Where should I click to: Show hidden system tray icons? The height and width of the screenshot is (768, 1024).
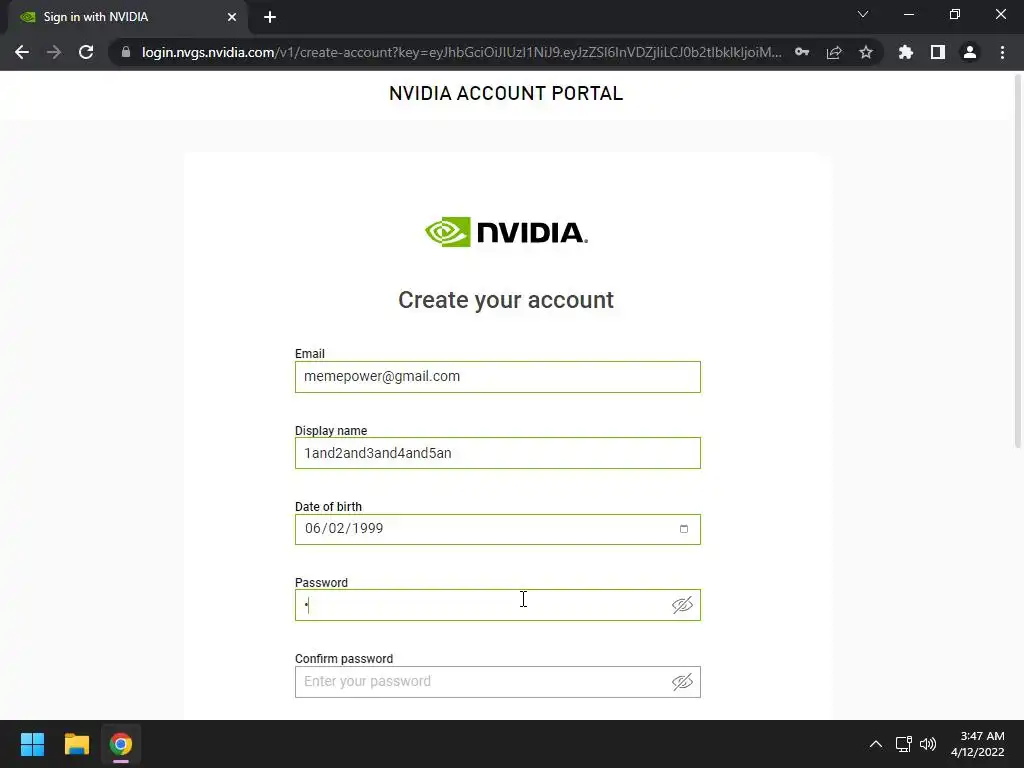[876, 744]
